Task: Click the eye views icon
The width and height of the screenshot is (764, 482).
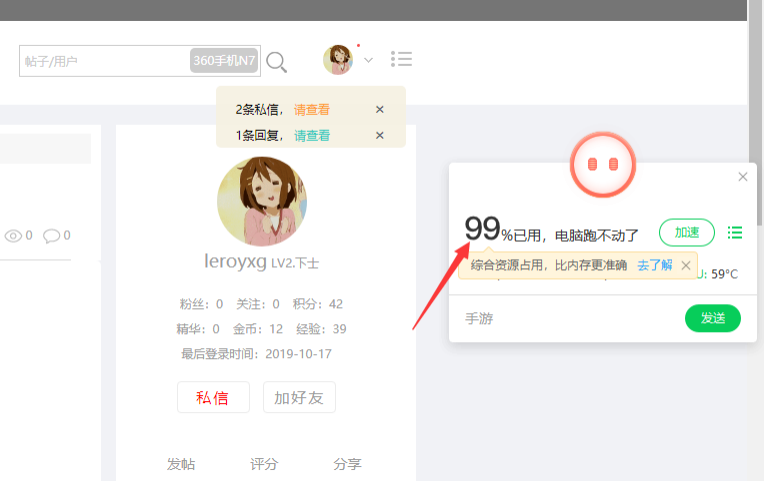Action: coord(13,236)
